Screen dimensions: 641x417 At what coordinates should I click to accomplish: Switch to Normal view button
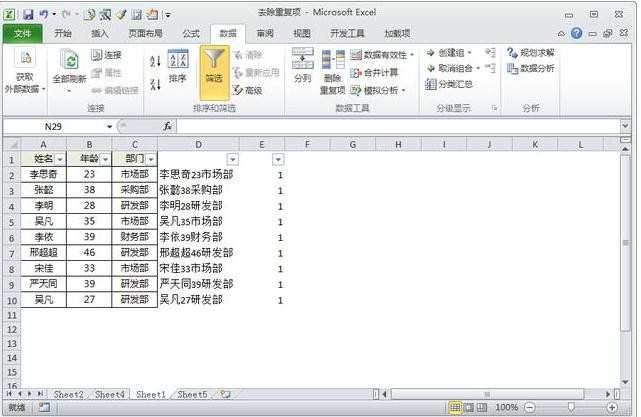click(x=455, y=407)
